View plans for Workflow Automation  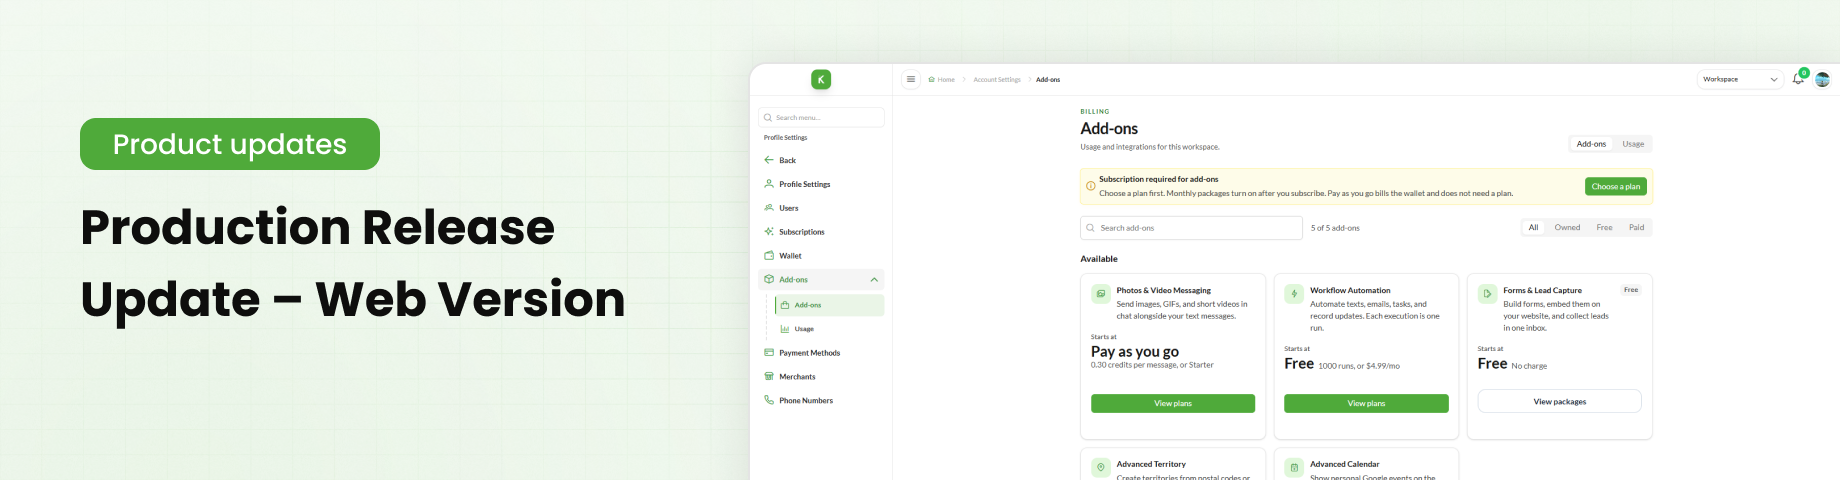pos(1366,403)
